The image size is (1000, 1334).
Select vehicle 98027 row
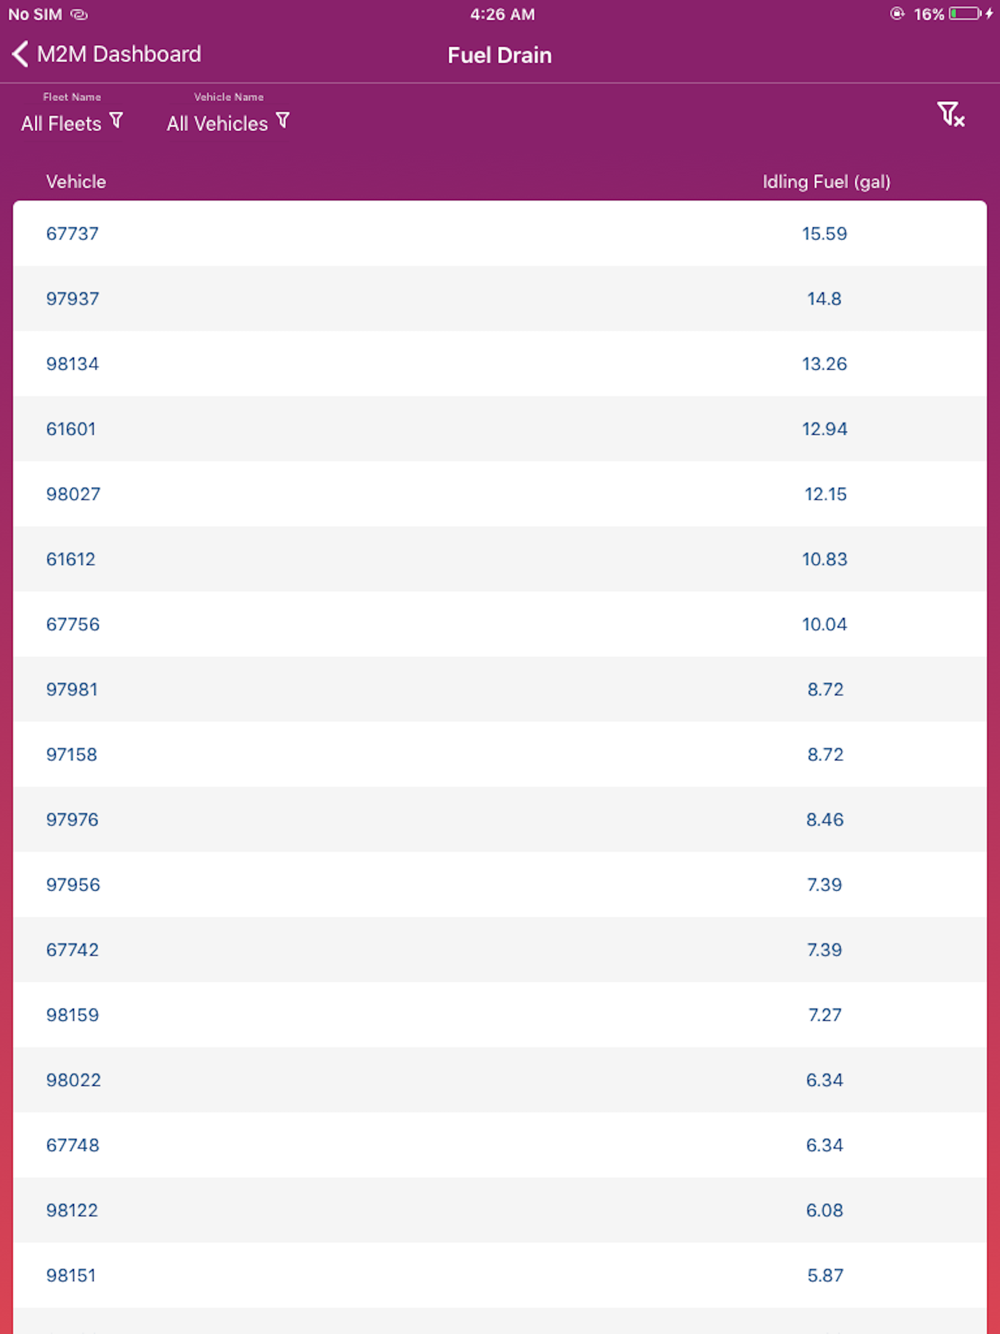point(73,494)
